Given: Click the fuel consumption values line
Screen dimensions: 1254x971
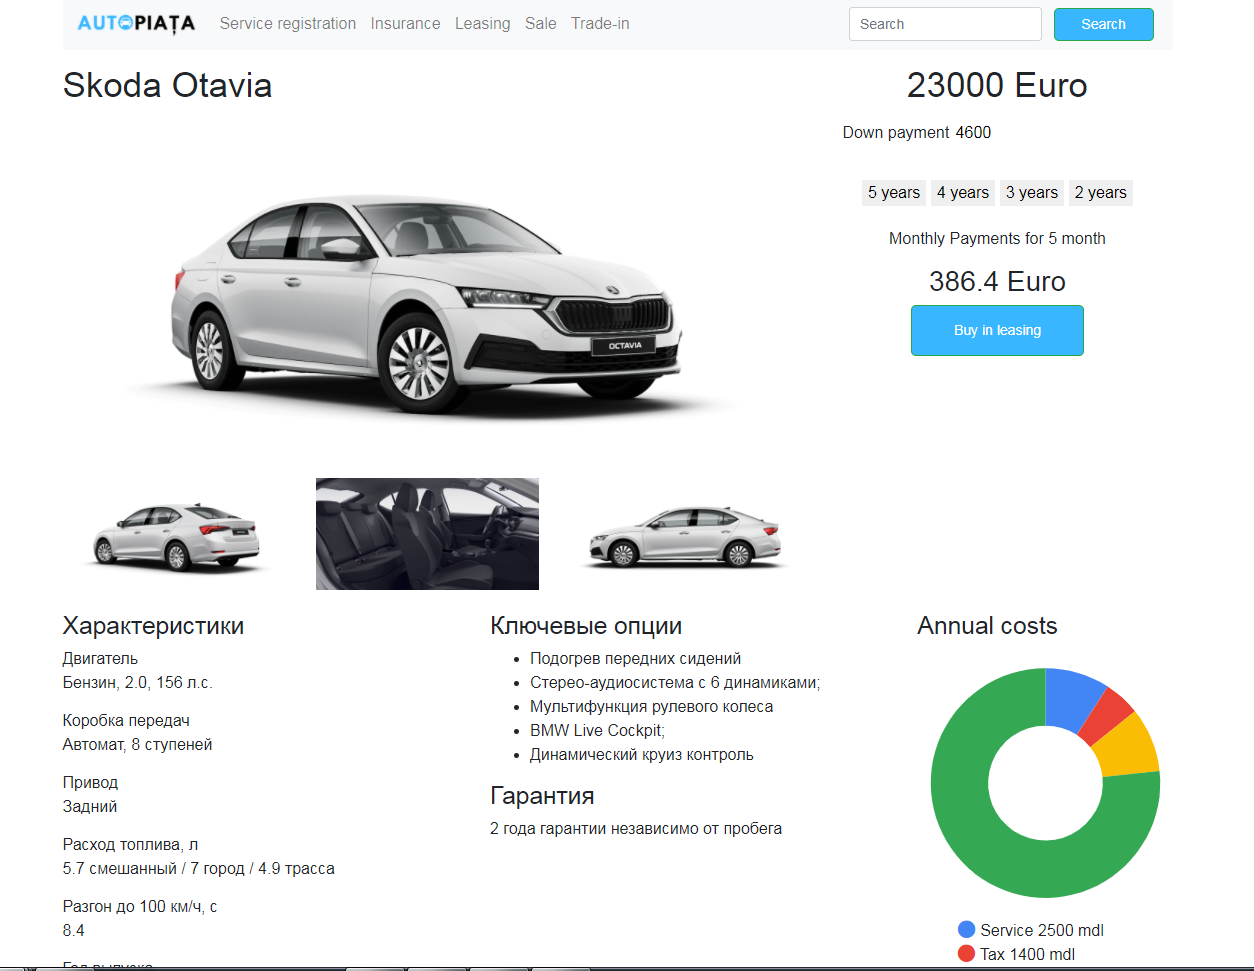Looking at the screenshot, I should pyautogui.click(x=199, y=868).
